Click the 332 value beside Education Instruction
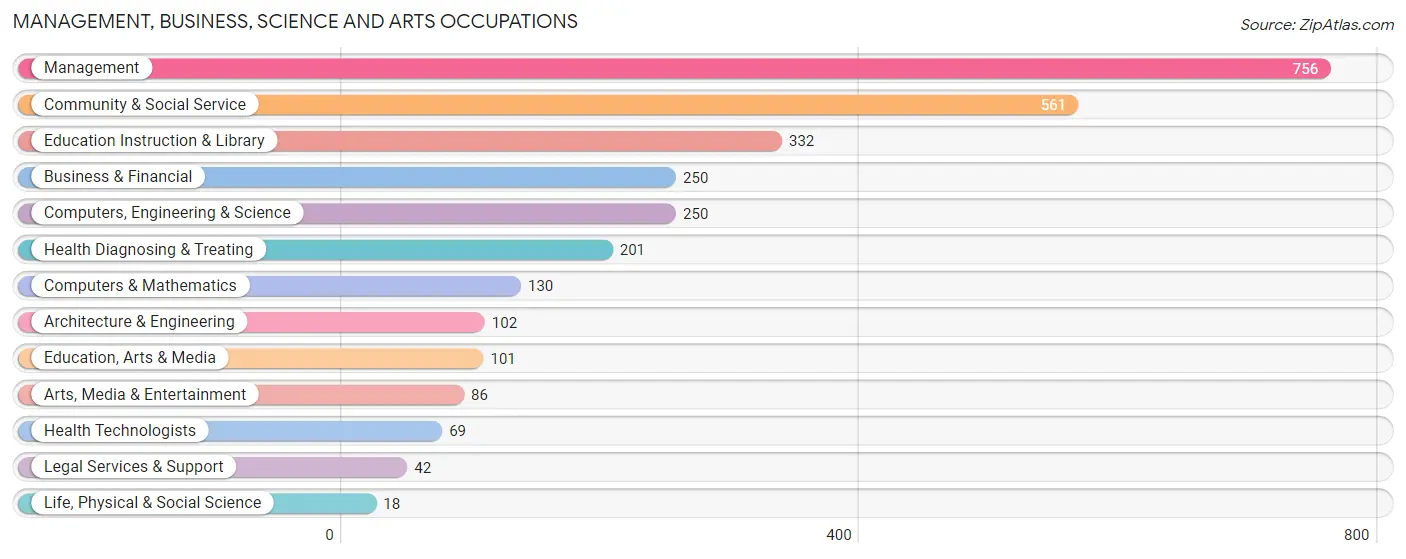The width and height of the screenshot is (1406, 559). tap(801, 141)
